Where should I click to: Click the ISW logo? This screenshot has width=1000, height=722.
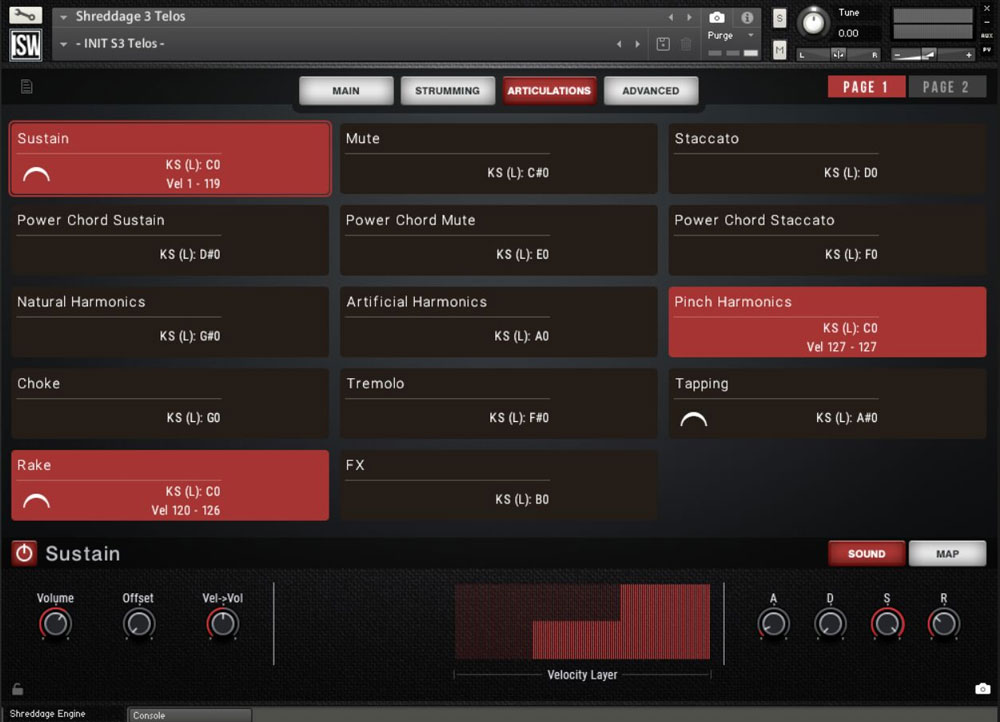click(x=26, y=45)
